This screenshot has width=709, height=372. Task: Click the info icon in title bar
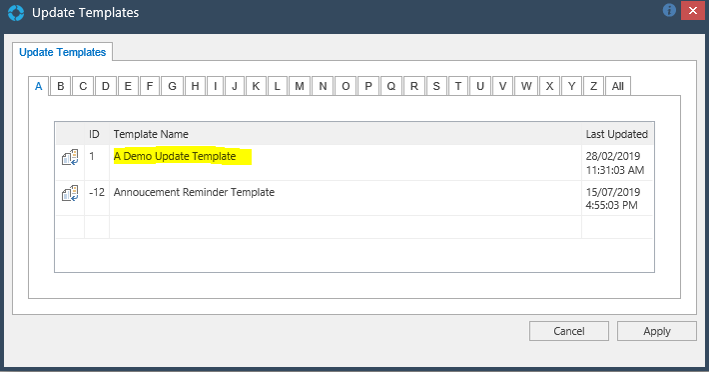tap(669, 10)
